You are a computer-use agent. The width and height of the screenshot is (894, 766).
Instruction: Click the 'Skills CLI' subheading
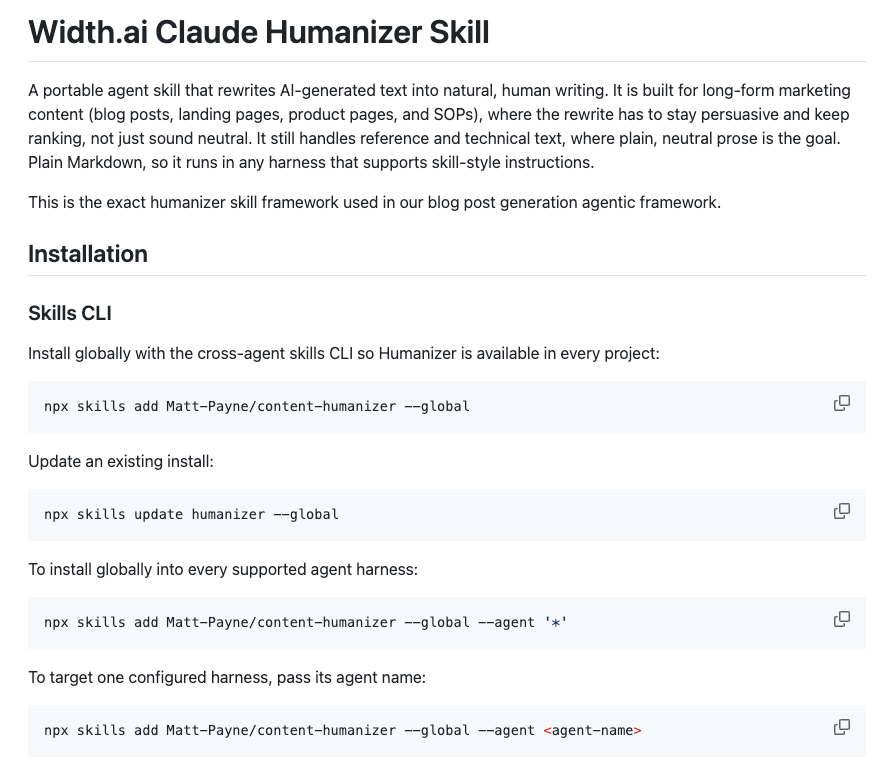70,313
